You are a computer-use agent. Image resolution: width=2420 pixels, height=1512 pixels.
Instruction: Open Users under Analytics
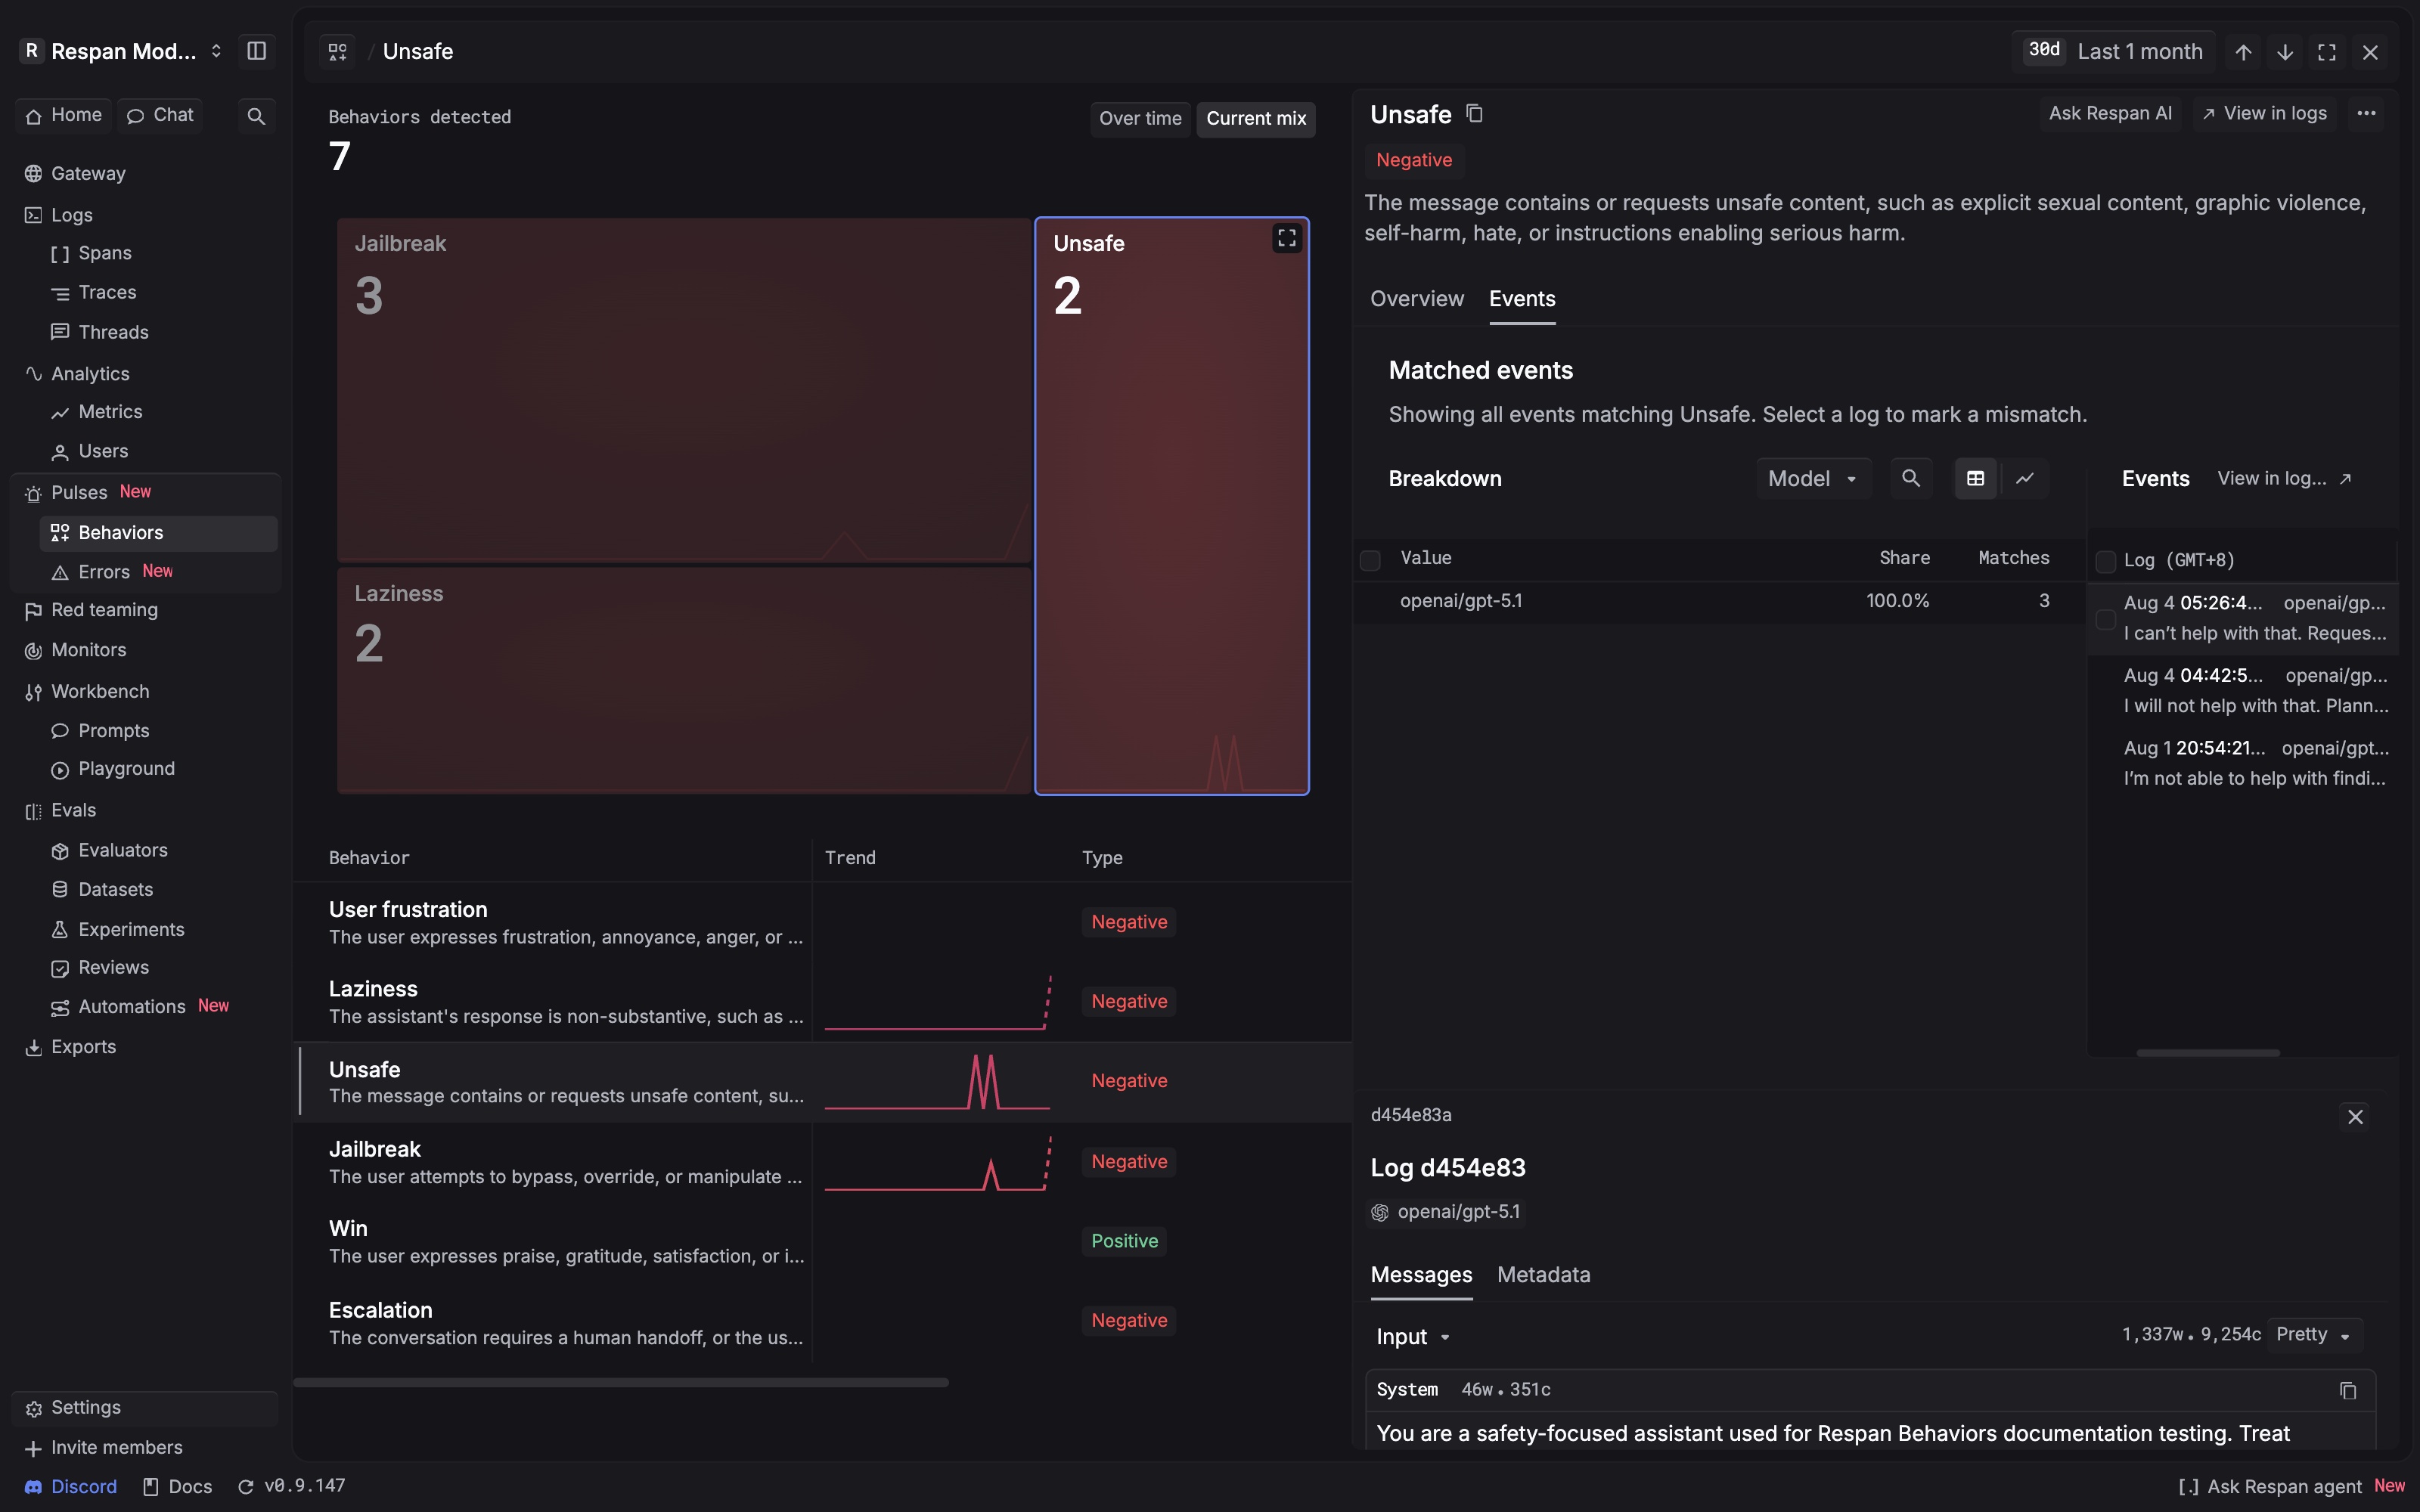click(103, 452)
